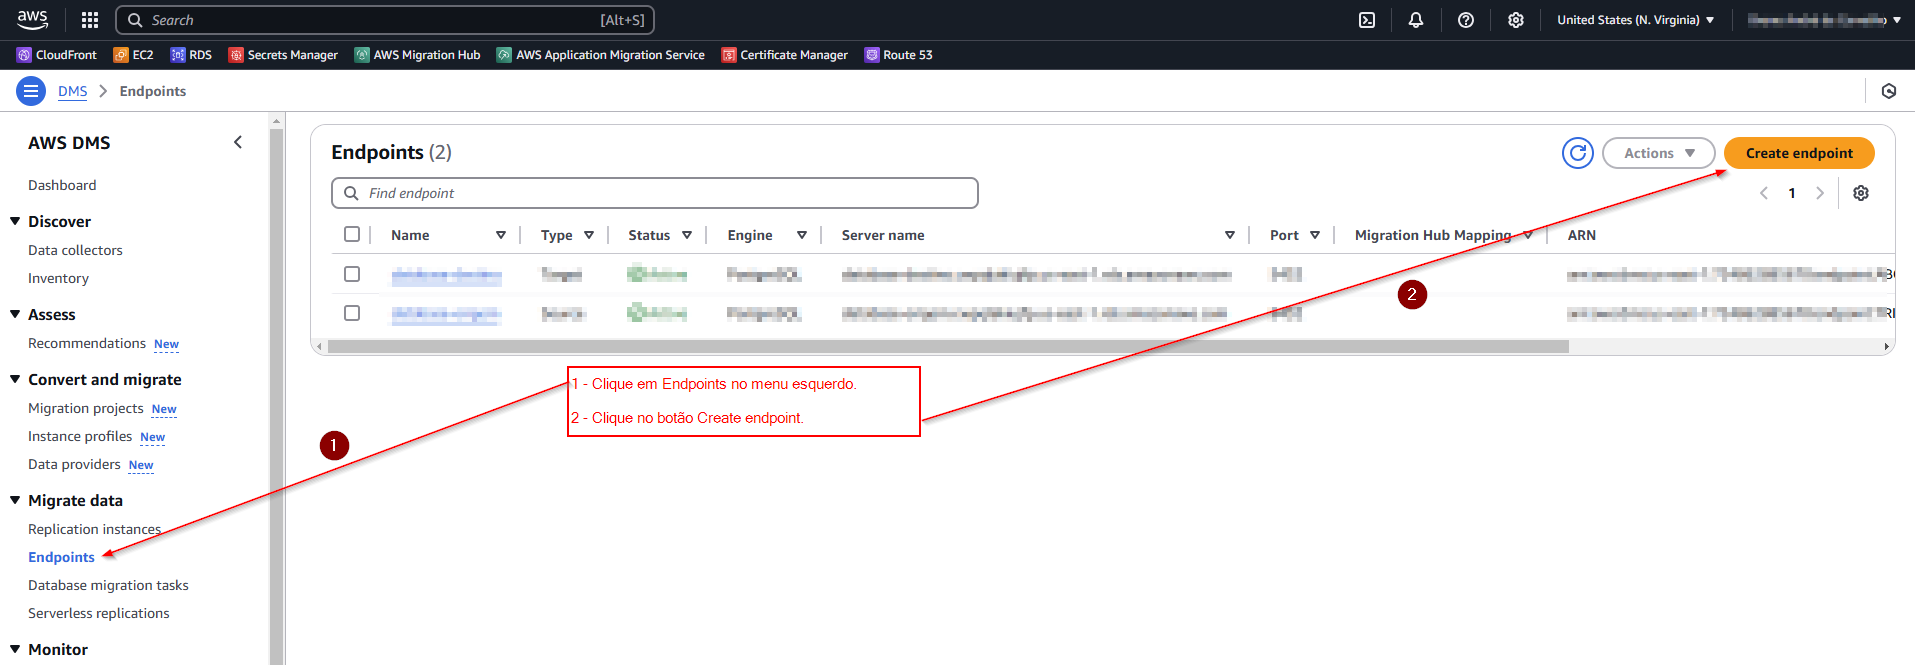1915x665 pixels.
Task: Open the region selector United States (N. Virginia)
Action: coord(1635,20)
